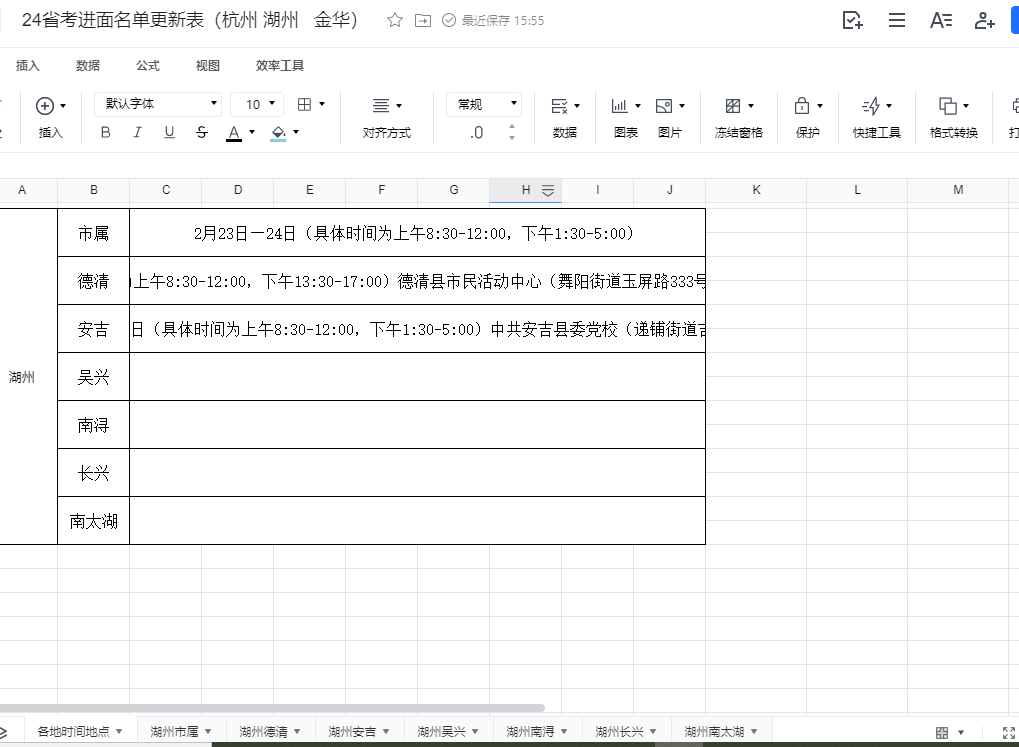Open the quick tools (快捷工具) lightning icon
The width and height of the screenshot is (1019, 747).
click(871, 106)
